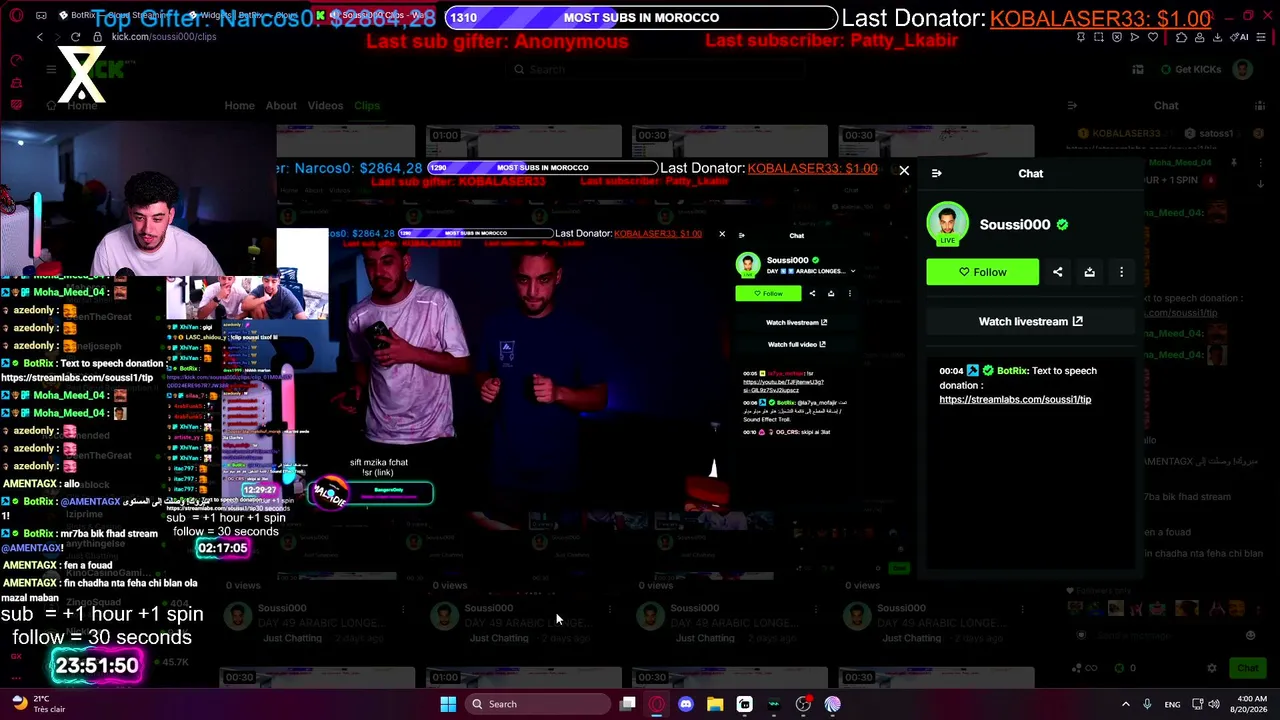Open Soussi000 profile avatar in clip panel
The width and height of the screenshot is (1280, 720).
947,224
